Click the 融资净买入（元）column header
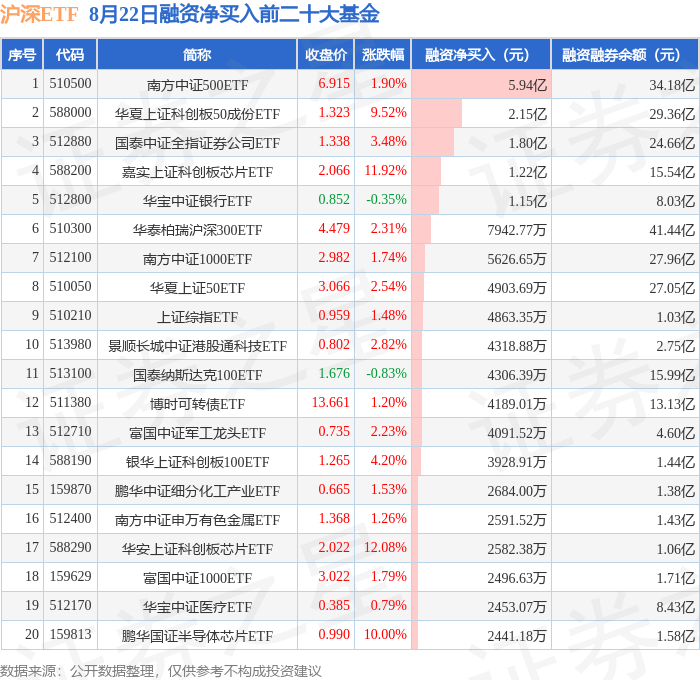The width and height of the screenshot is (700, 680). point(481,54)
